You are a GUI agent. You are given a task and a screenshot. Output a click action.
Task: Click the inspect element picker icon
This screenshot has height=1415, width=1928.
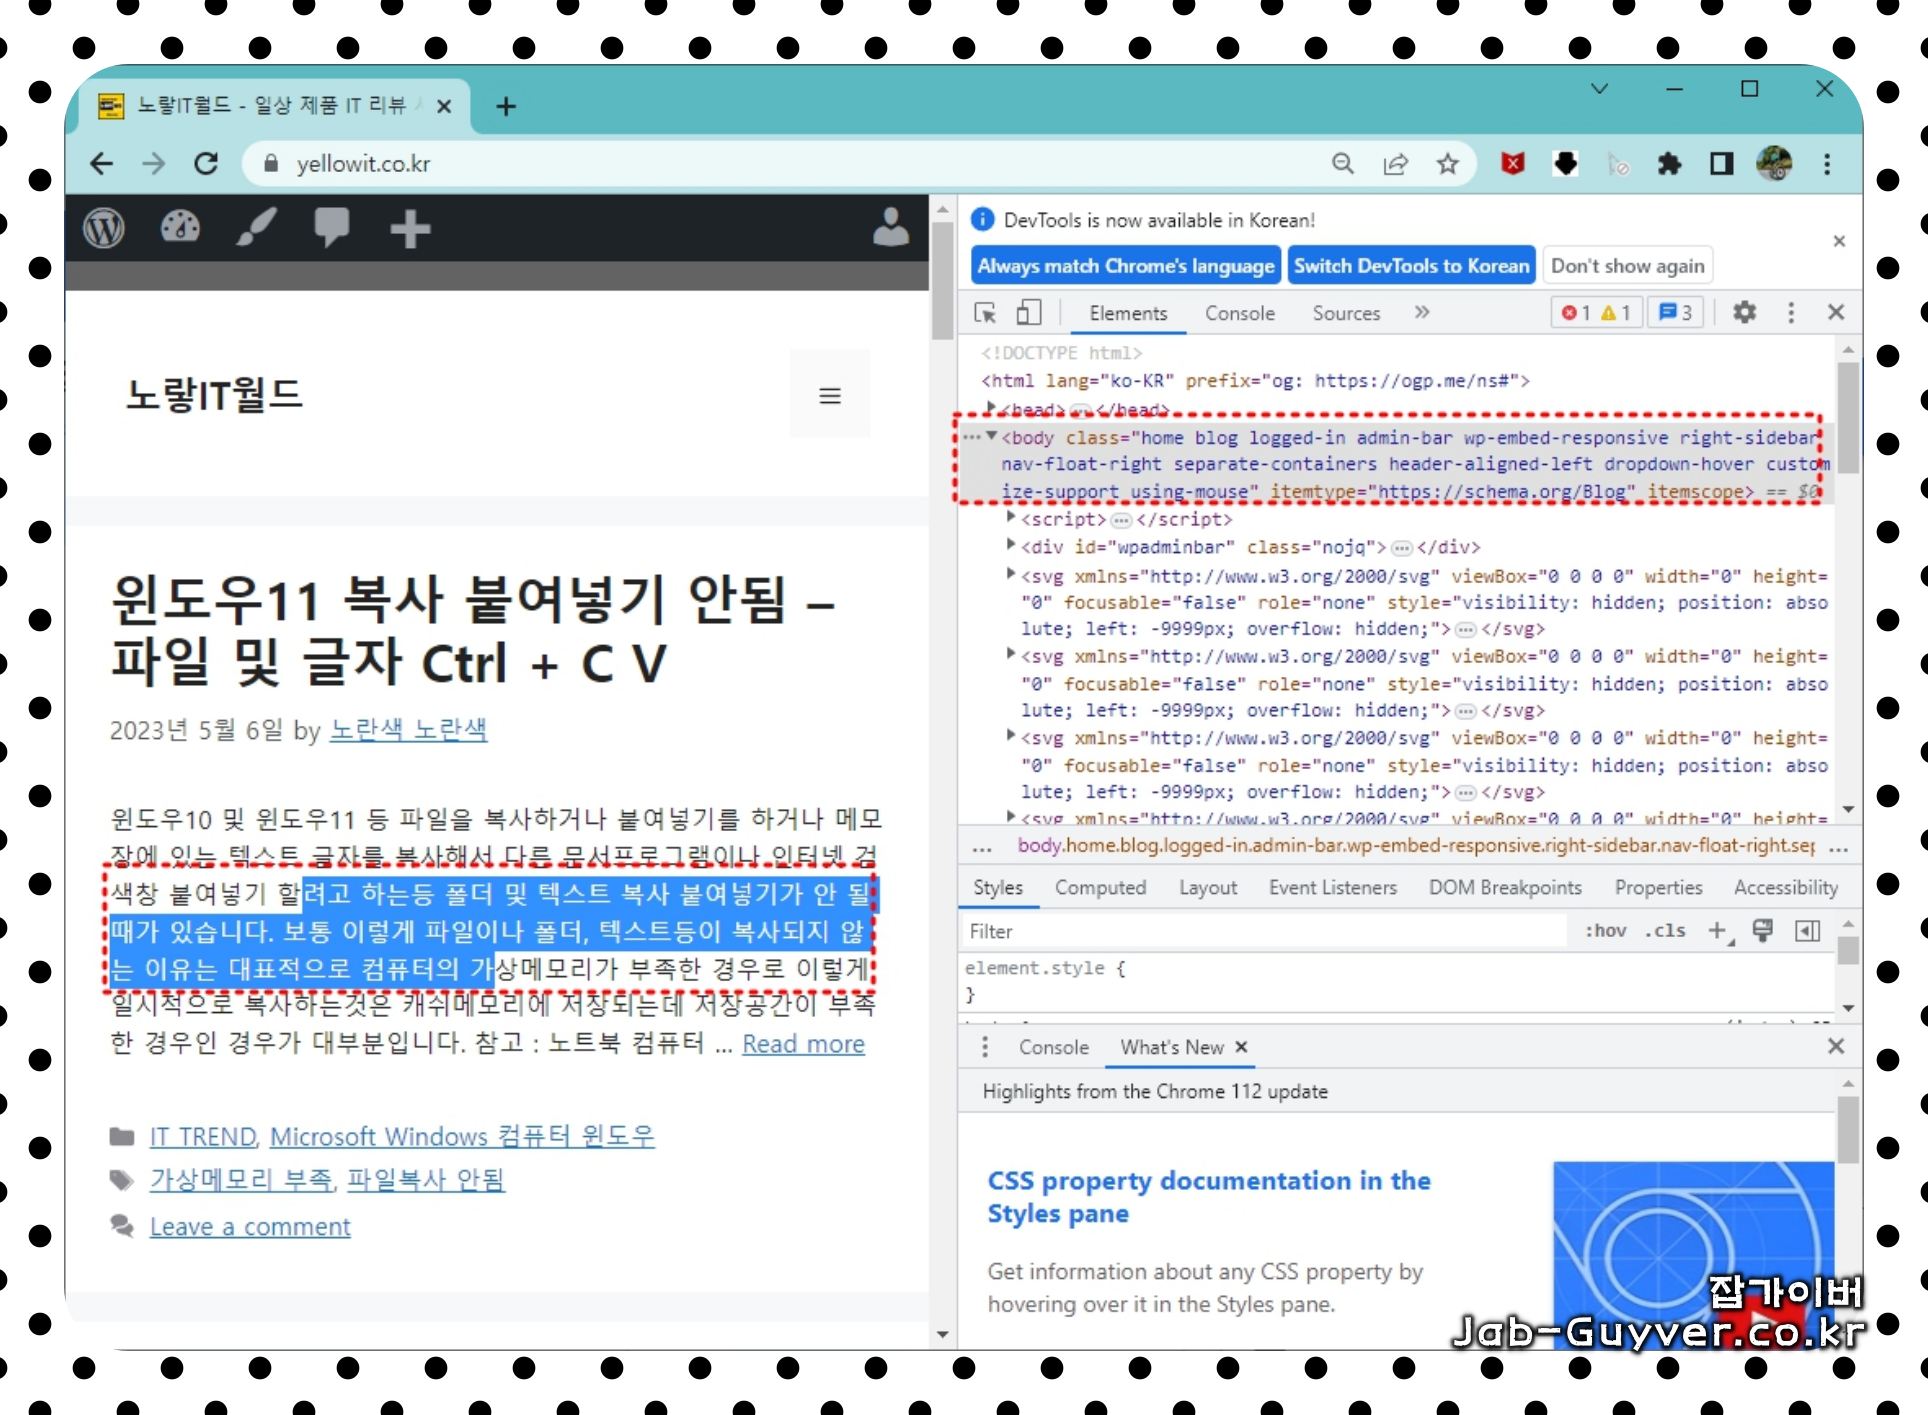pos(985,313)
